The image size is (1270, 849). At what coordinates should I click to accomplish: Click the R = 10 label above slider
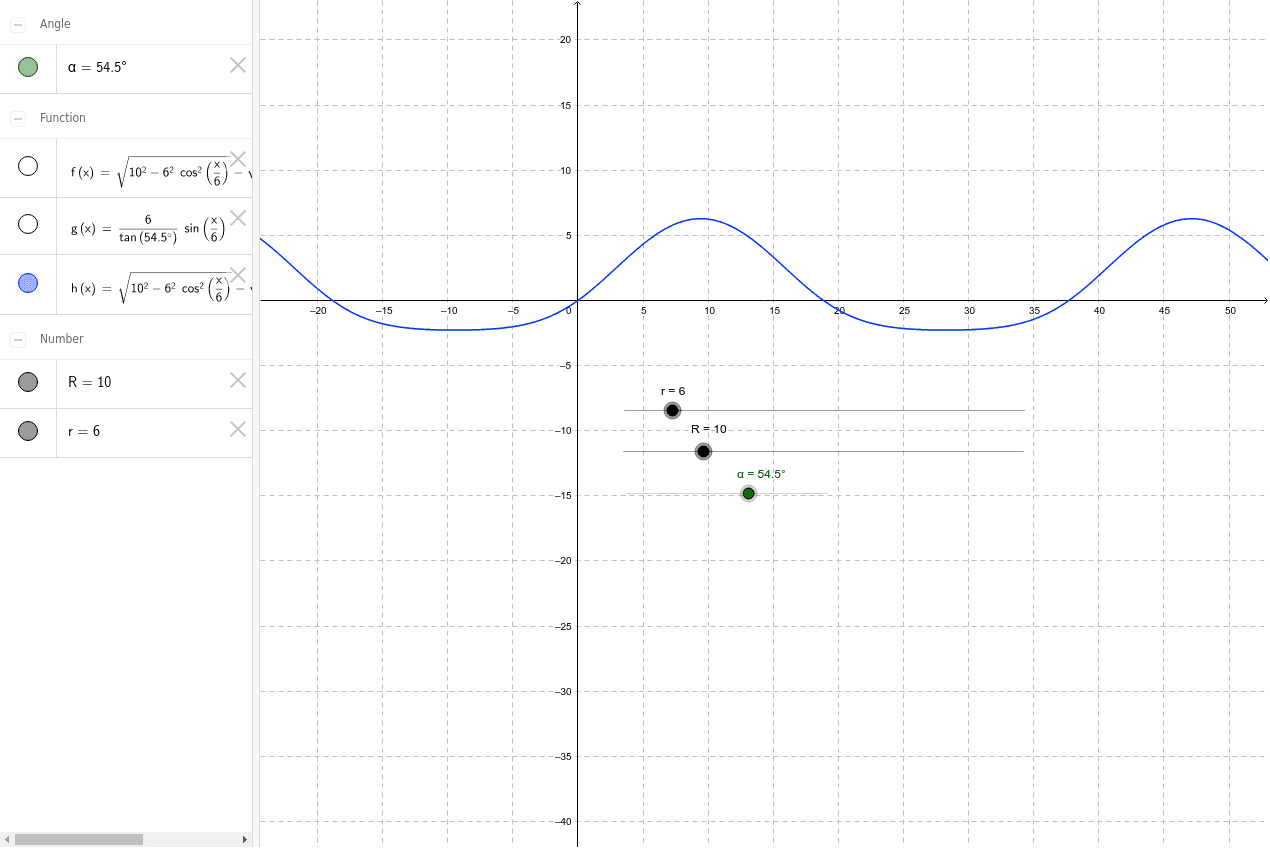point(709,429)
